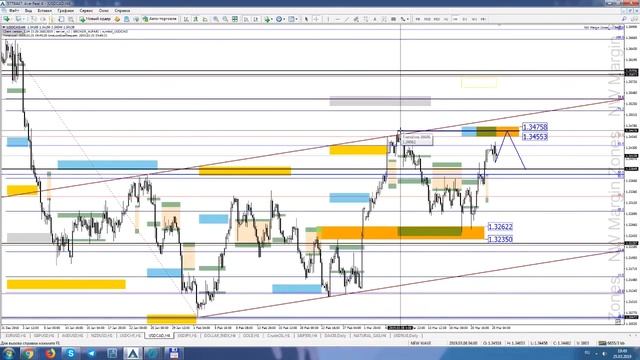Click the New Order button

pos(96,19)
